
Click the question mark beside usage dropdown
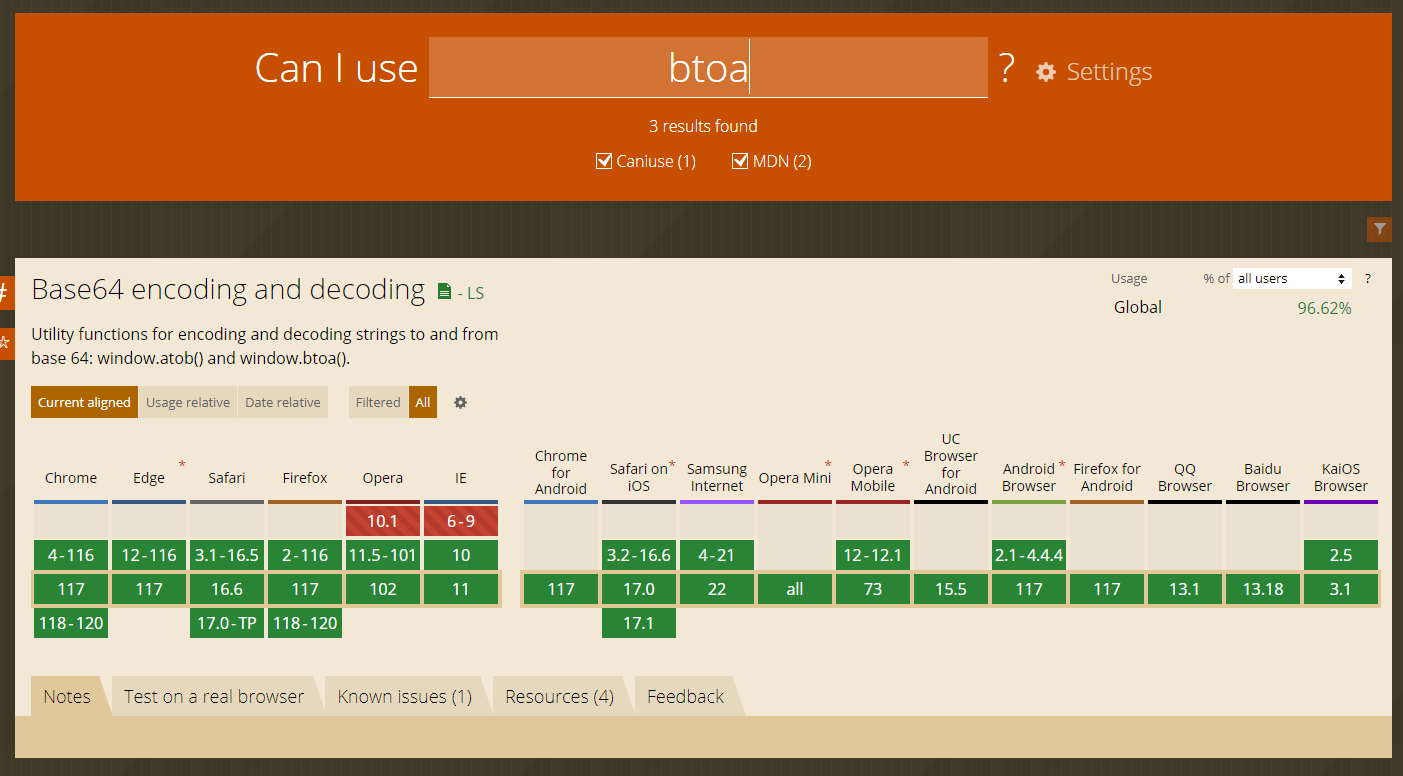coord(1368,279)
